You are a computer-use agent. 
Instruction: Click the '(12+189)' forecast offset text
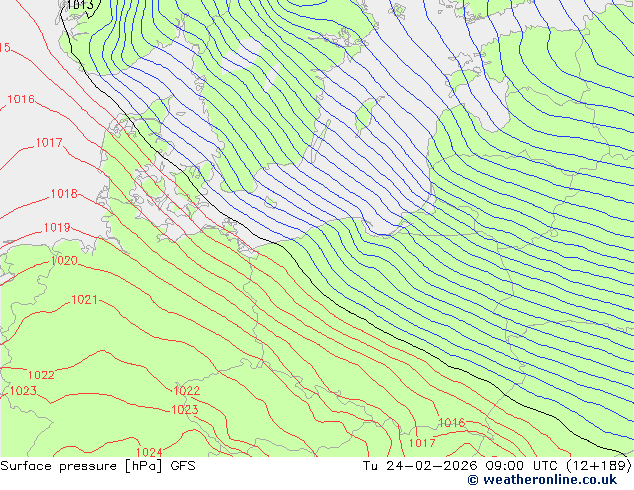click(598, 466)
